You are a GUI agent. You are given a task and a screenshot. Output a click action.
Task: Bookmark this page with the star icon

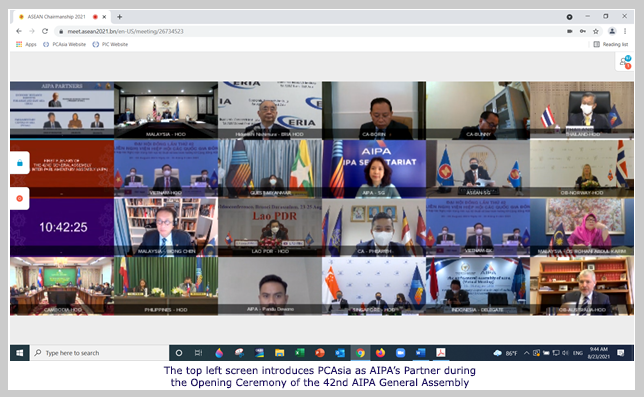(x=596, y=31)
